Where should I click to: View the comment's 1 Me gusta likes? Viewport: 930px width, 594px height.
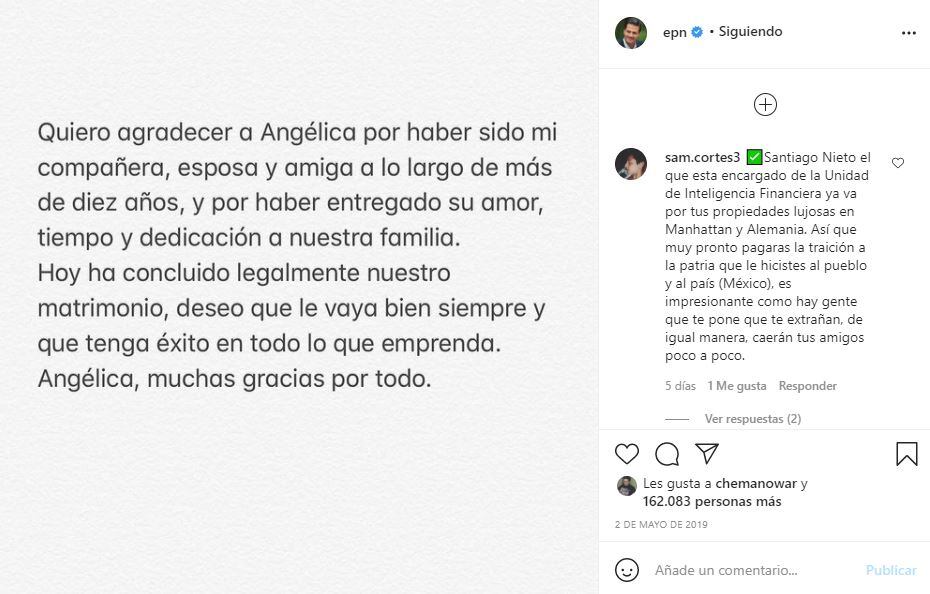(736, 386)
